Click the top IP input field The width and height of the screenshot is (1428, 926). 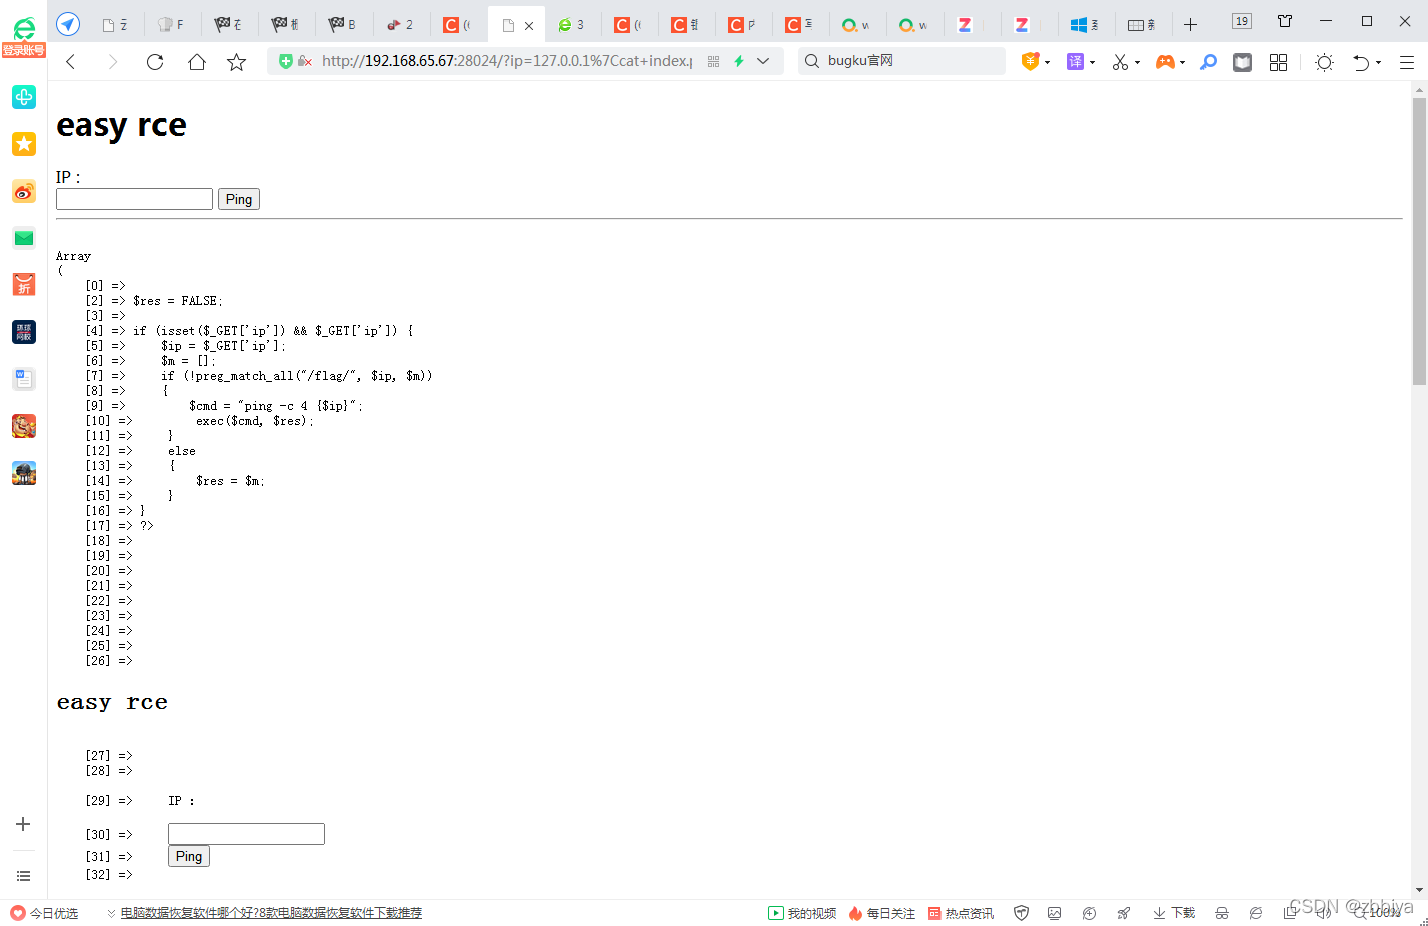click(x=134, y=199)
